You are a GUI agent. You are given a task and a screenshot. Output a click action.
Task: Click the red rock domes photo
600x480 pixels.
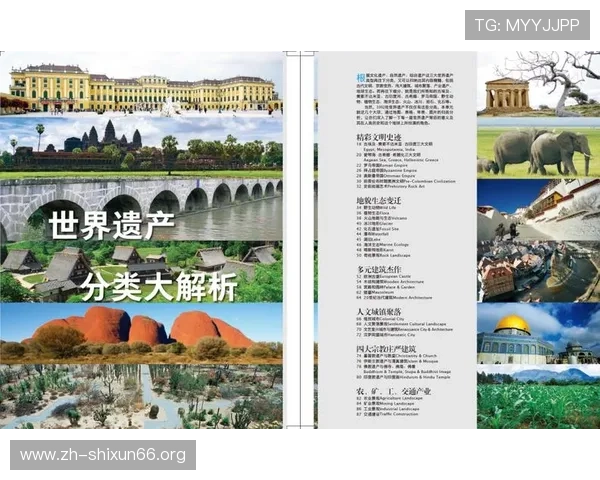[x=141, y=333]
